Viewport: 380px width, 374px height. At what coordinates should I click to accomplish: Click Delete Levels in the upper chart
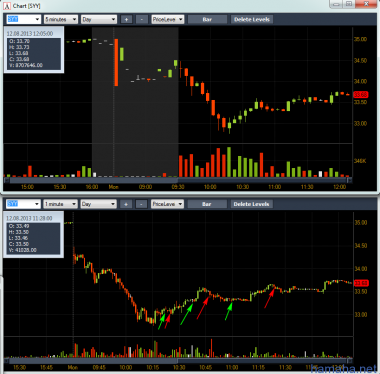click(252, 19)
